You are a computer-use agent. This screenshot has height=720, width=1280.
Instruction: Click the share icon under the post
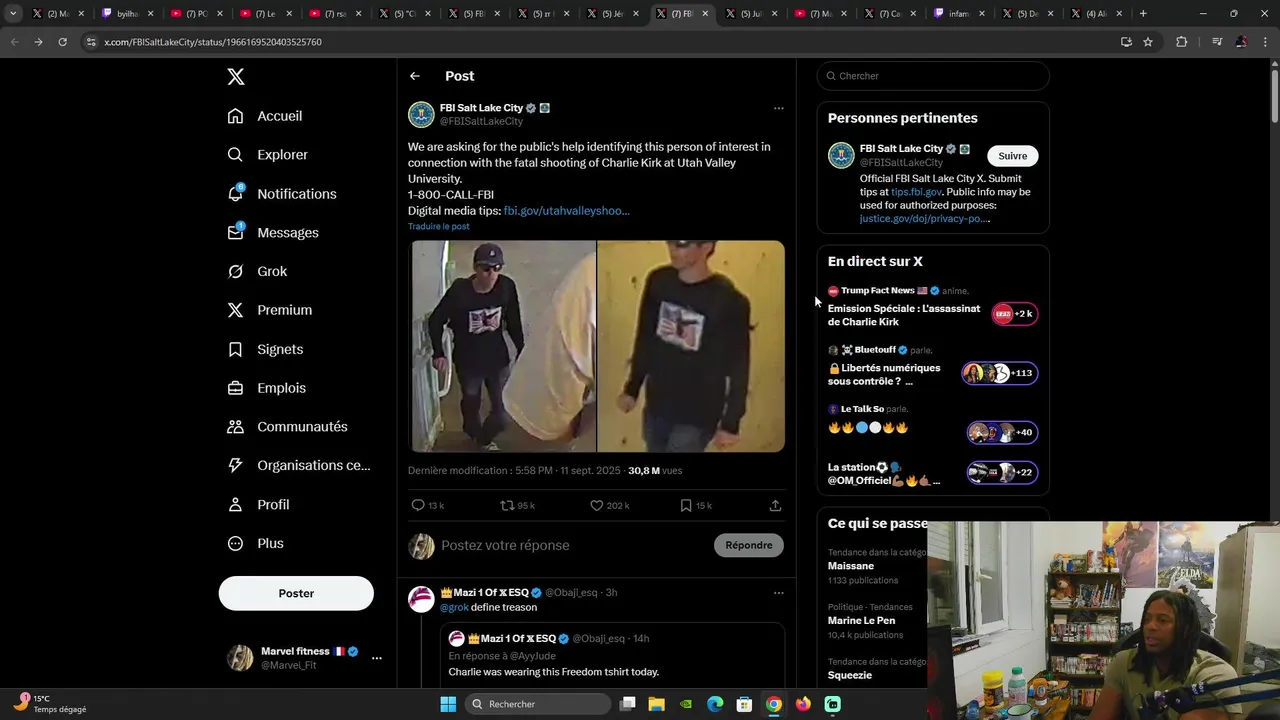point(775,506)
